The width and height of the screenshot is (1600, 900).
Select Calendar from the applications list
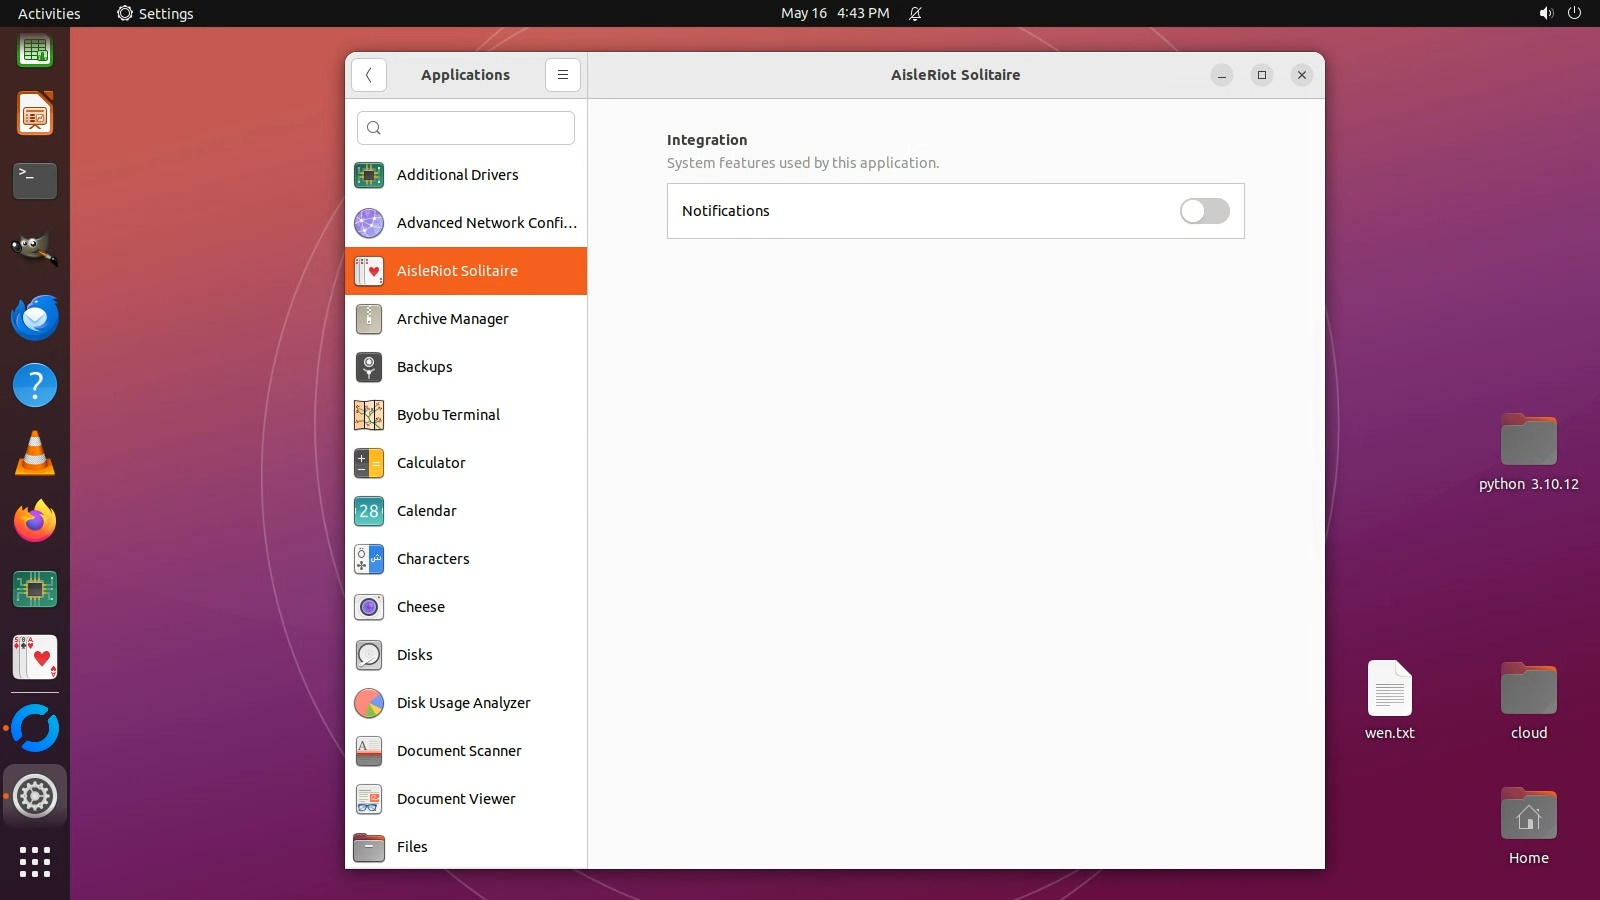[x=466, y=511]
